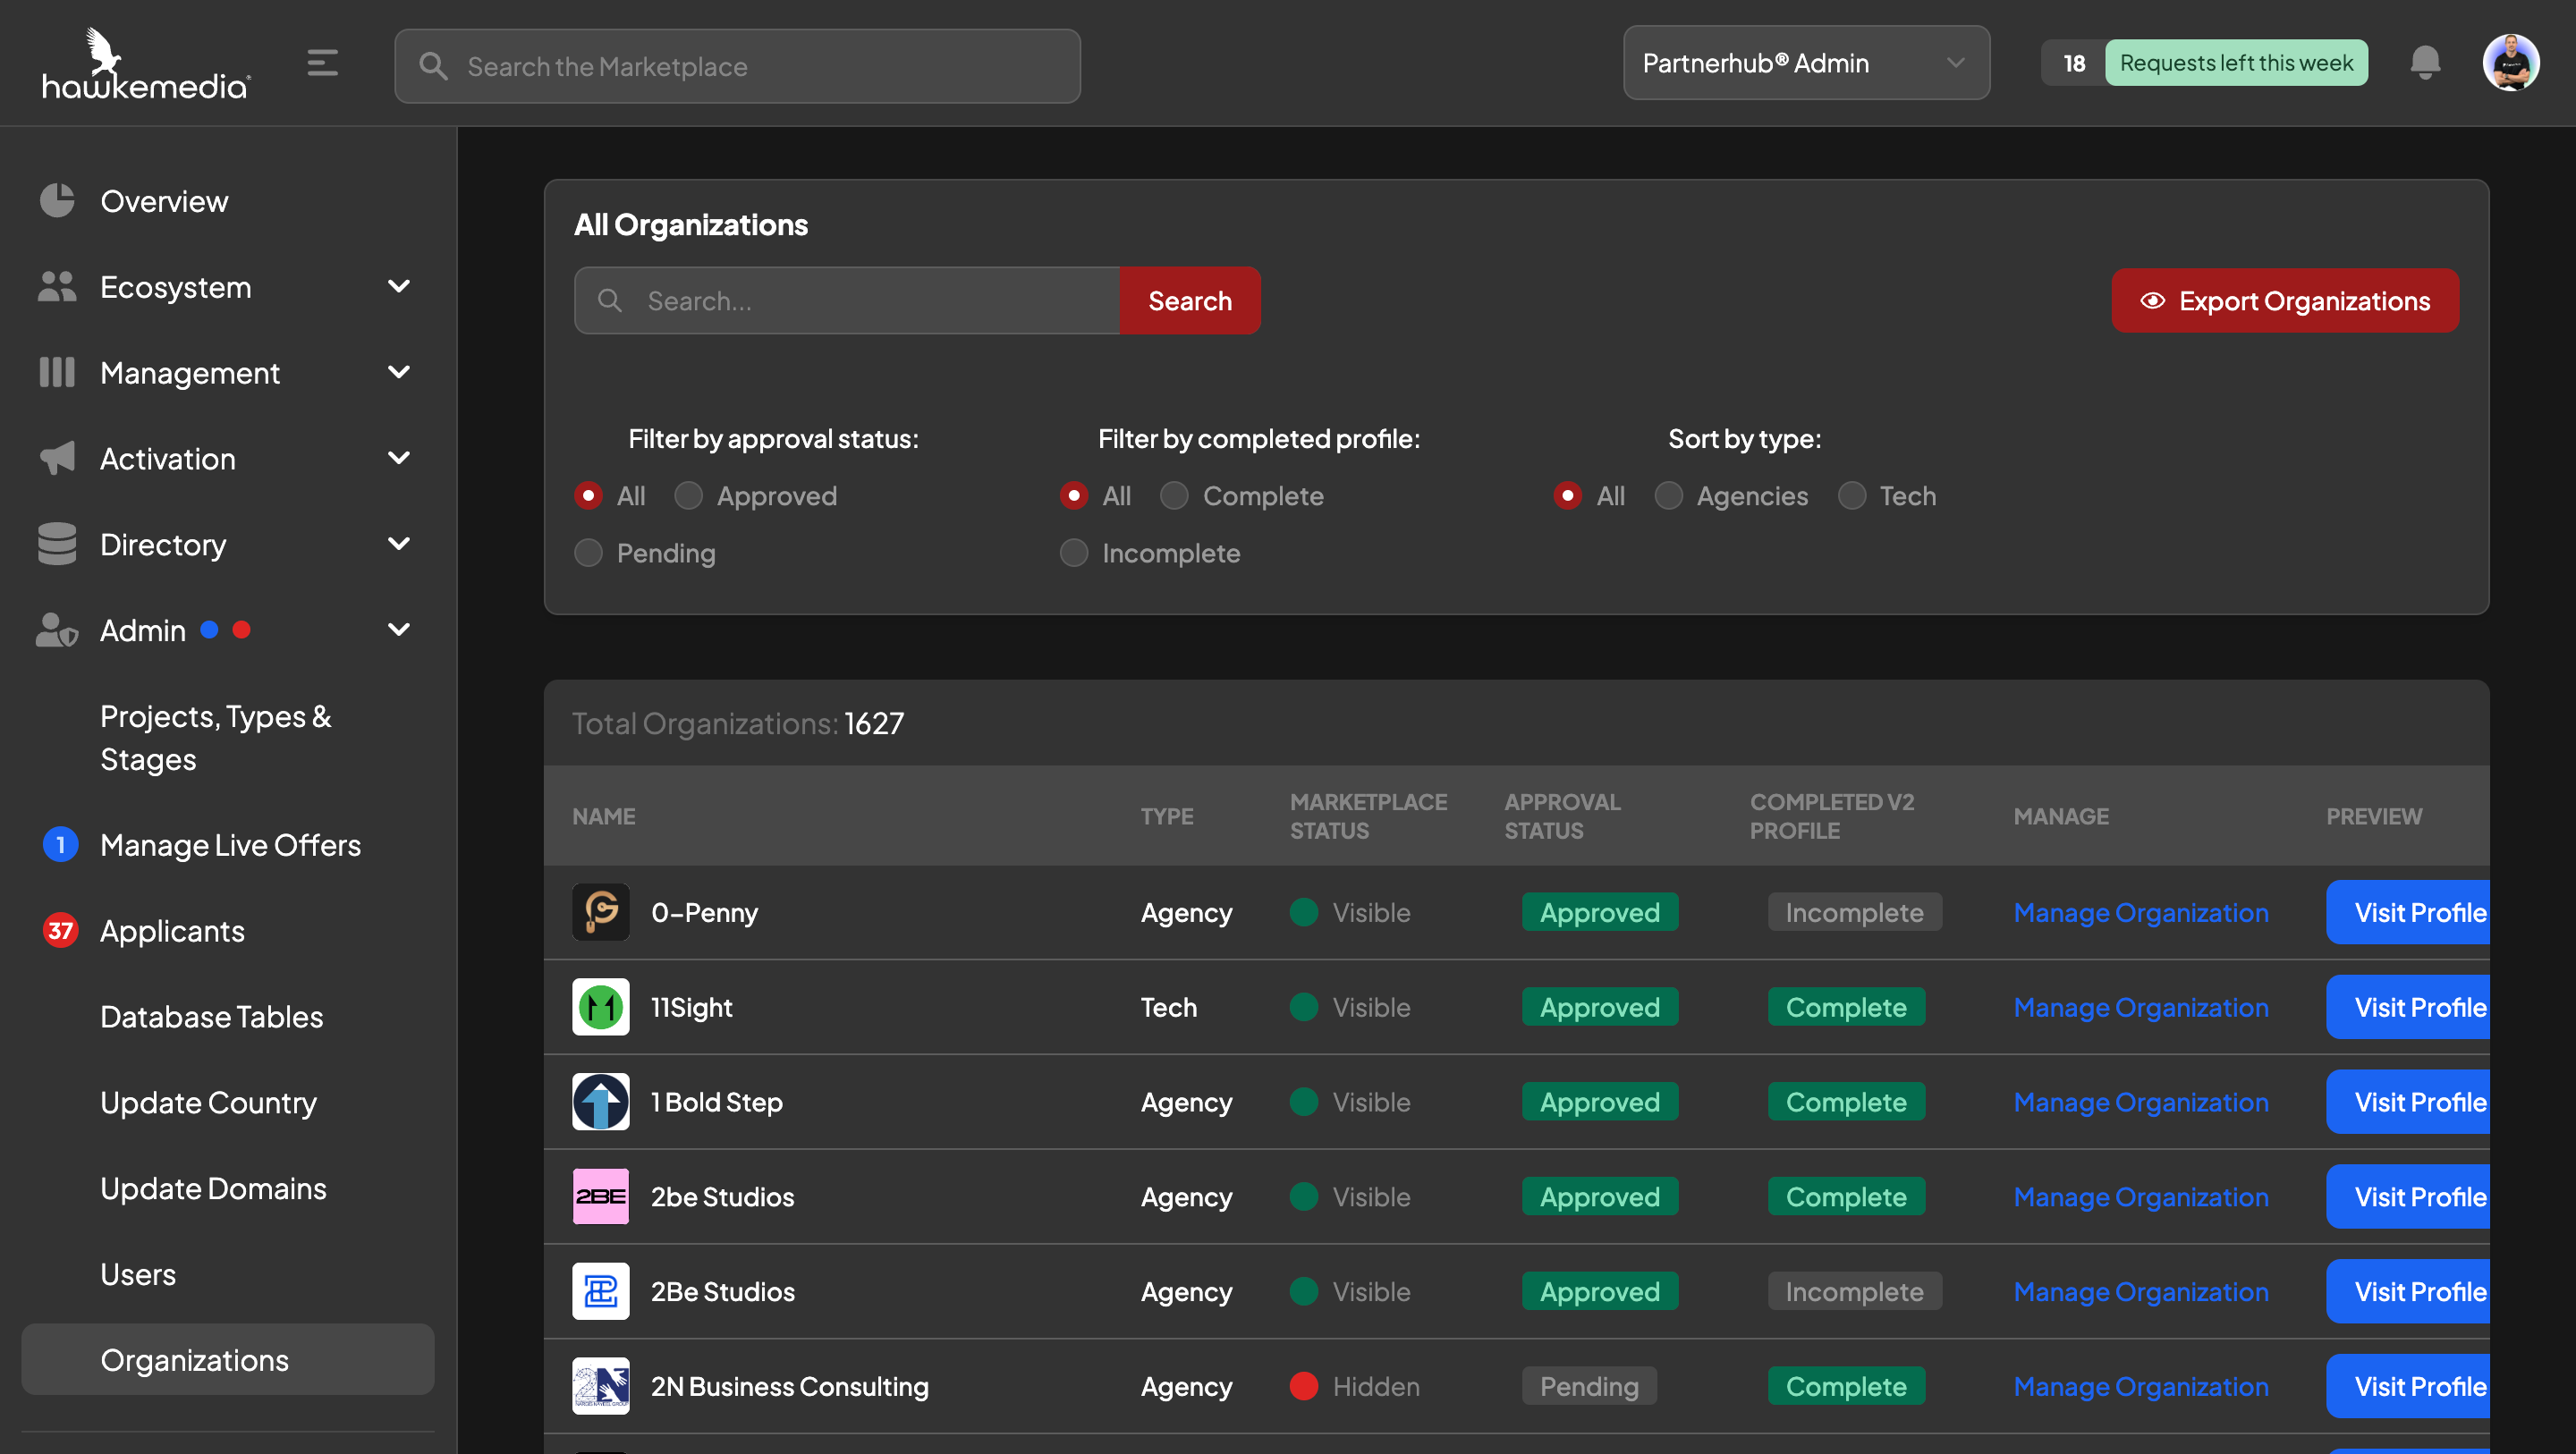This screenshot has height=1454, width=2576.
Task: Visit Profile of 11Sight
Action: (x=2409, y=1007)
